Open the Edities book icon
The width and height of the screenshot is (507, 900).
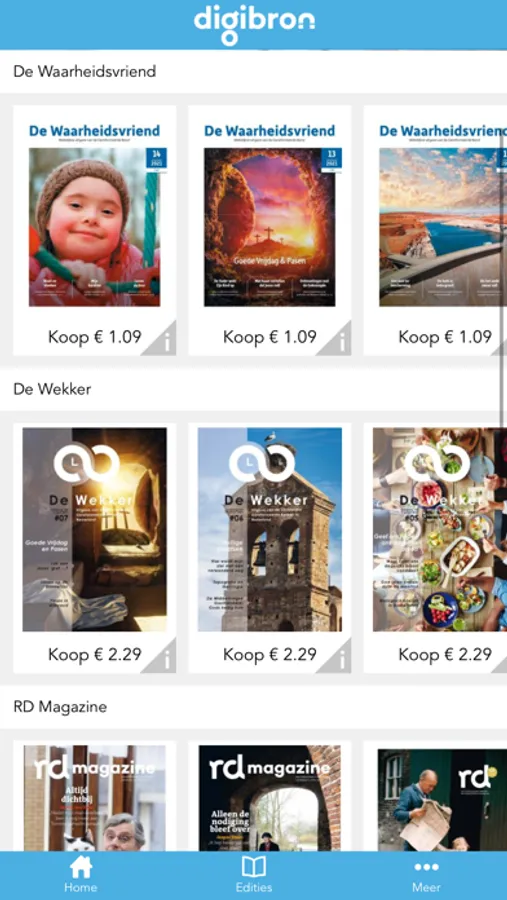tap(253, 867)
